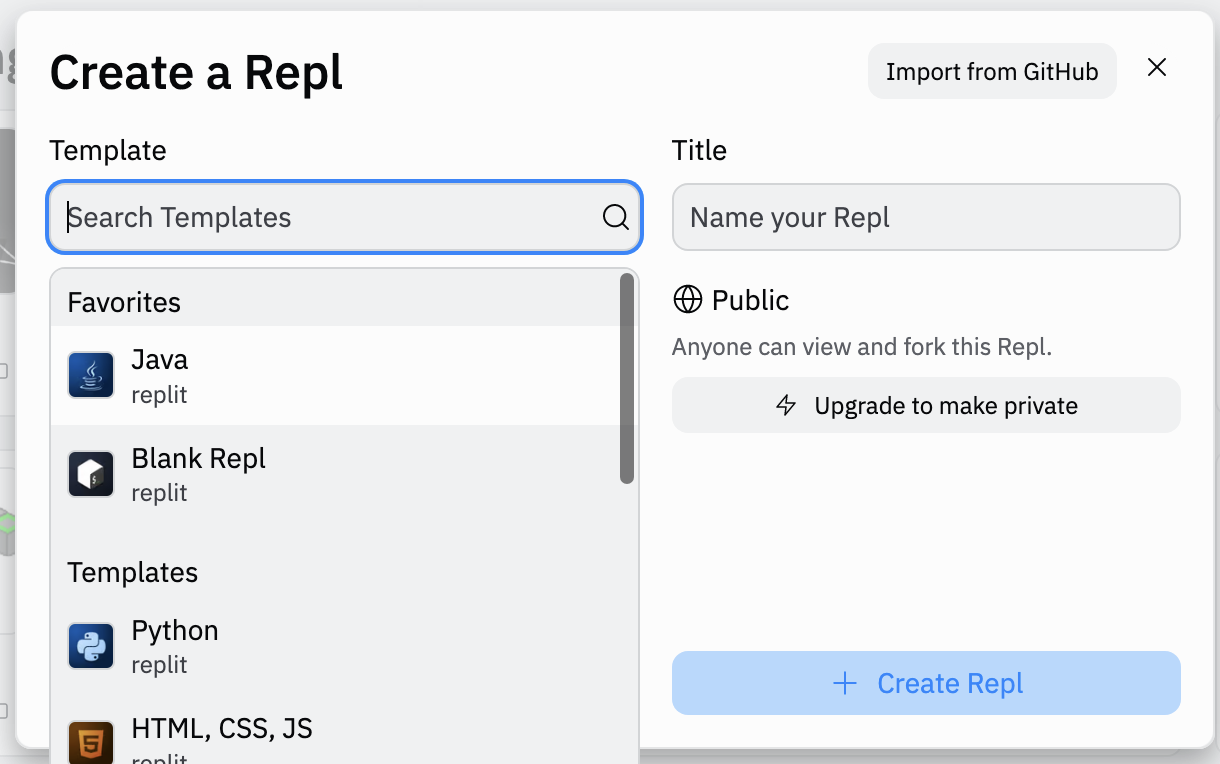Click 'replit' author under Python
This screenshot has height=764, width=1220.
[x=159, y=665]
